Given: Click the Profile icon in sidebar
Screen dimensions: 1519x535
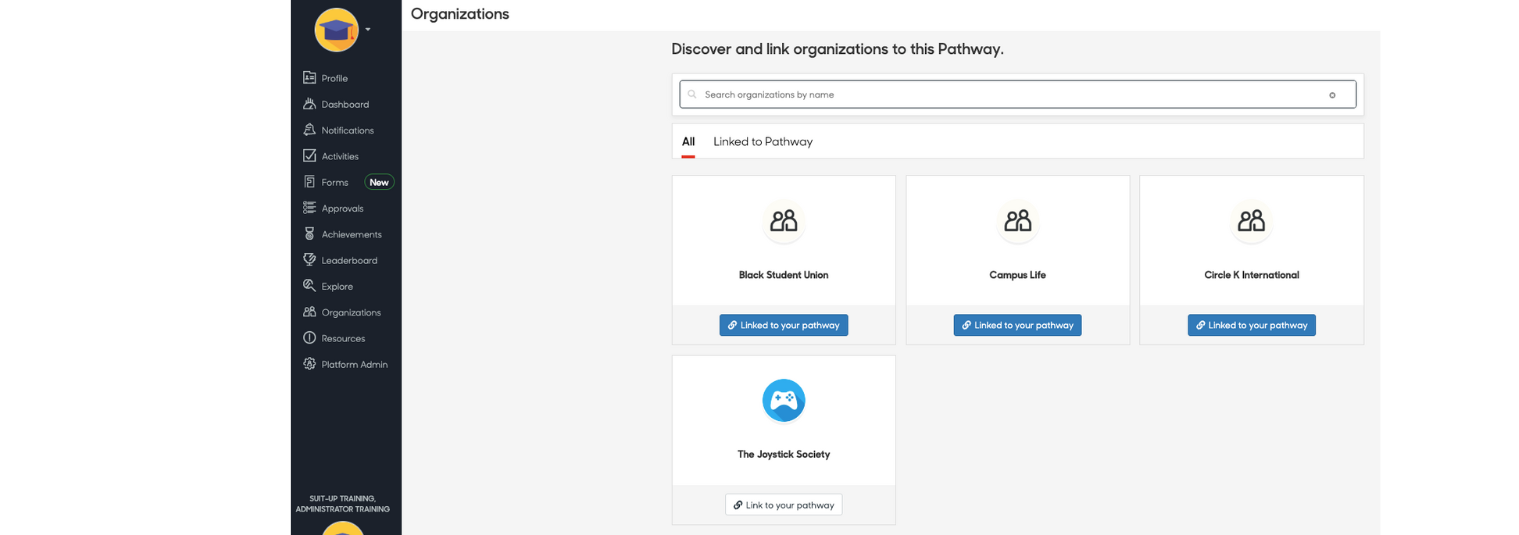Looking at the screenshot, I should [310, 78].
